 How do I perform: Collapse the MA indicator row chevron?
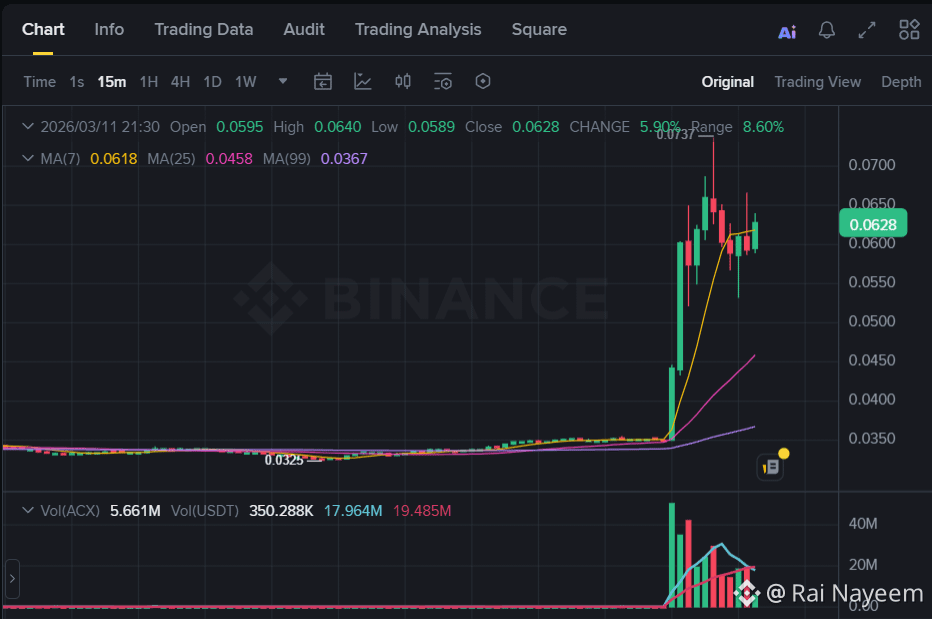pyautogui.click(x=27, y=158)
